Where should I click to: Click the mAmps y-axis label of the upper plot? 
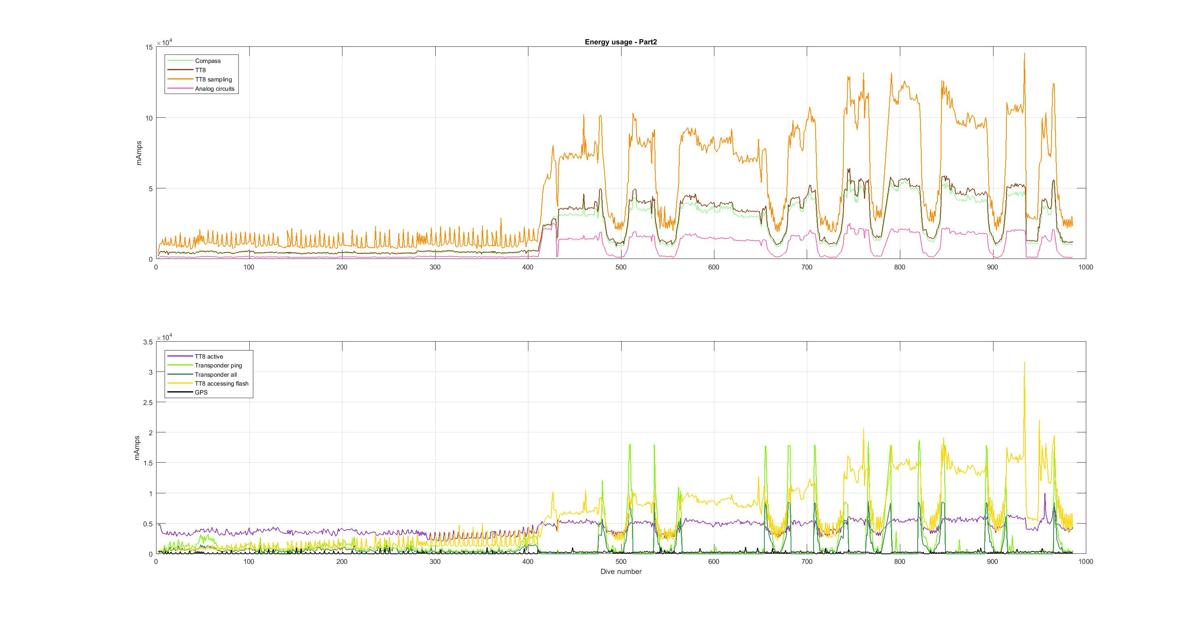pos(140,153)
